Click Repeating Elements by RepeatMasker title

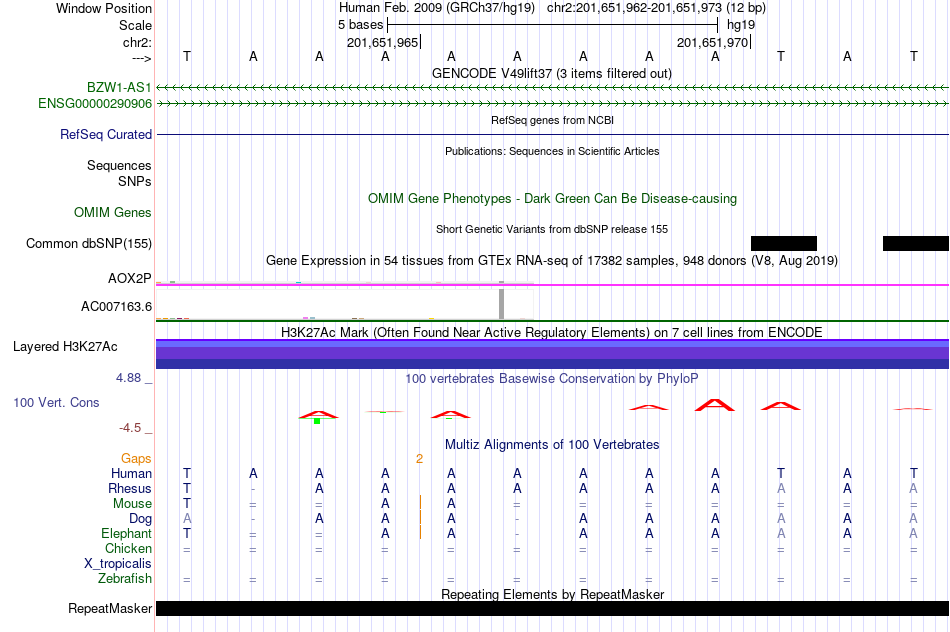click(x=552, y=594)
